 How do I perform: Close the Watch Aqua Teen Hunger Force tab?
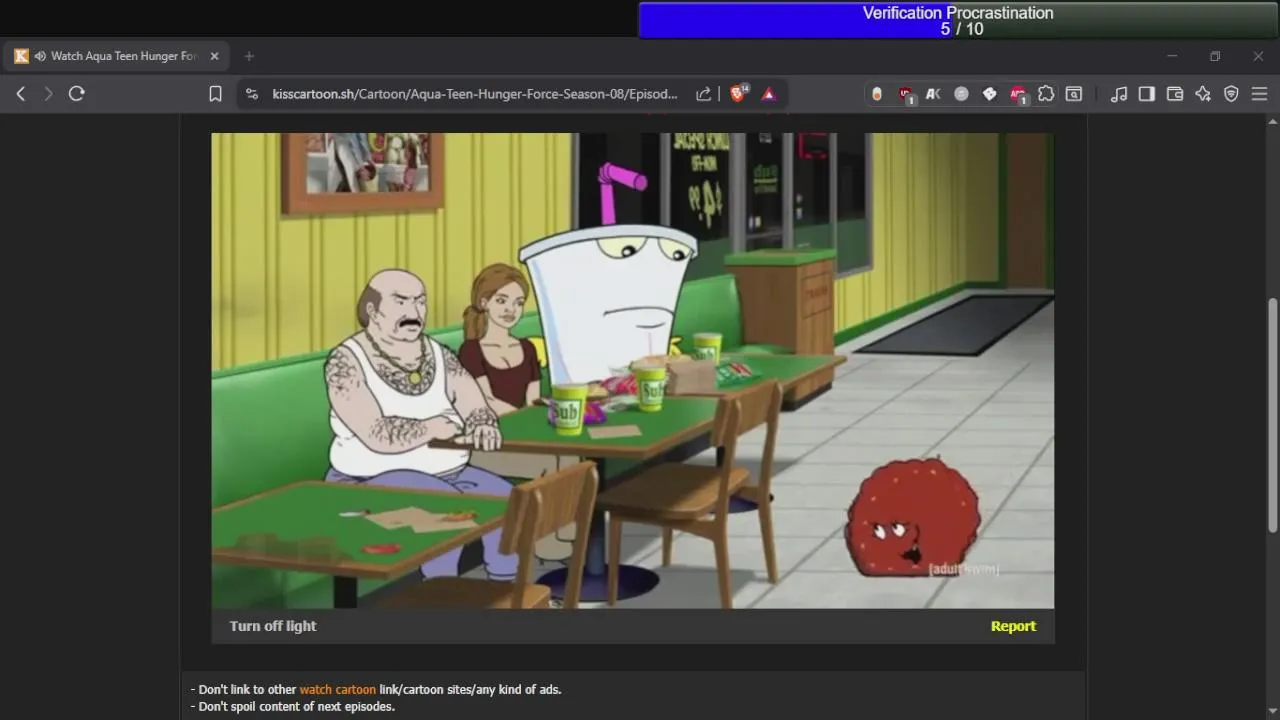tap(214, 56)
